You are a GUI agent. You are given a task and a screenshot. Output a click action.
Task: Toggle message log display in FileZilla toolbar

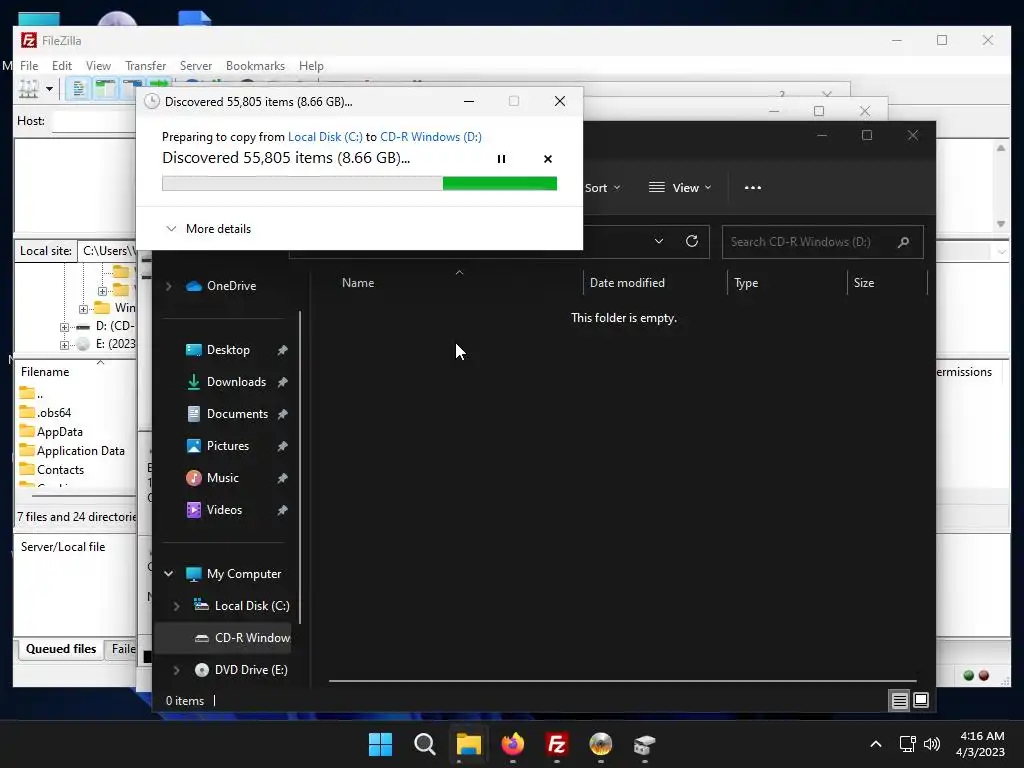78,88
